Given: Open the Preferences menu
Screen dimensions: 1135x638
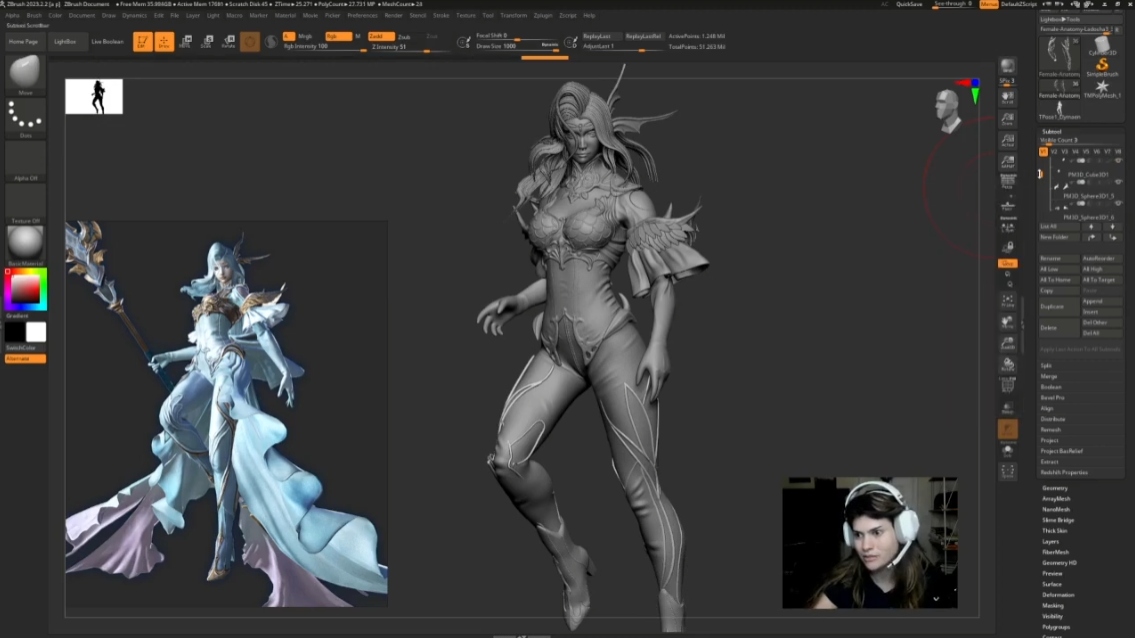Looking at the screenshot, I should tap(362, 15).
